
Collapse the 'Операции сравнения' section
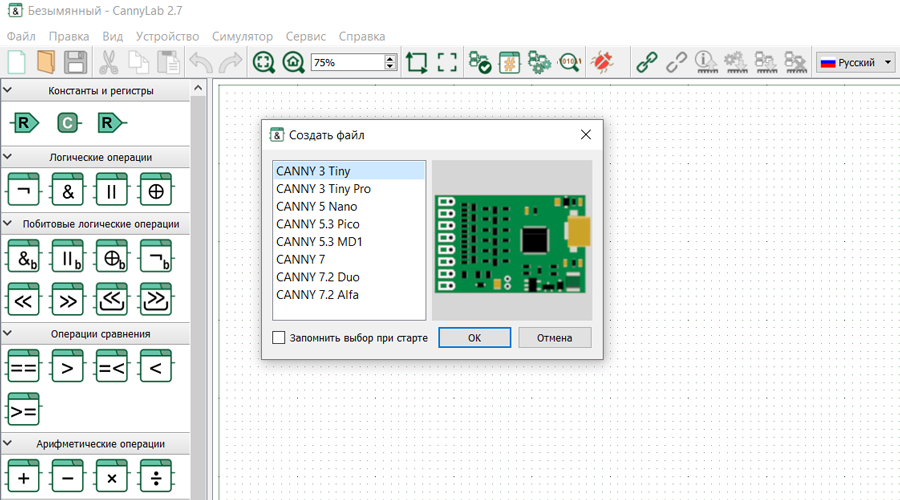pyautogui.click(x=8, y=333)
